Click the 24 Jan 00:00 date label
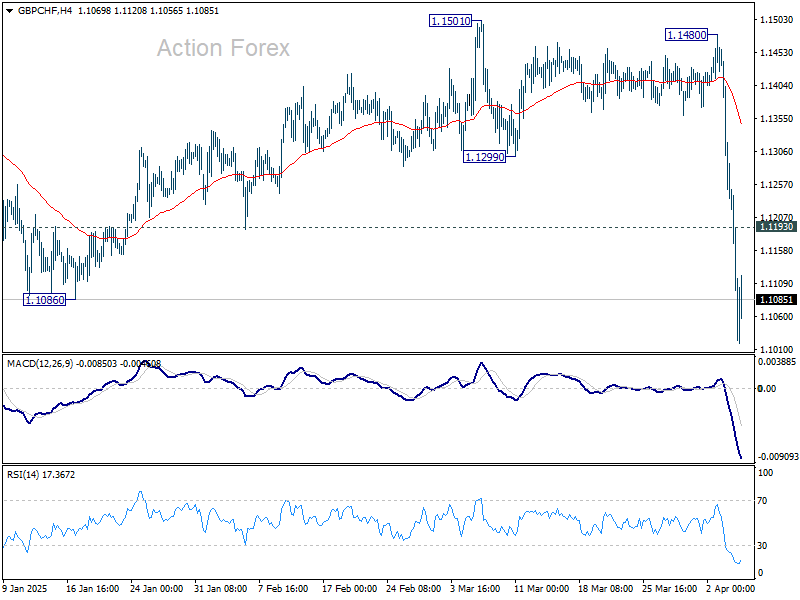The width and height of the screenshot is (800, 600). (157, 588)
